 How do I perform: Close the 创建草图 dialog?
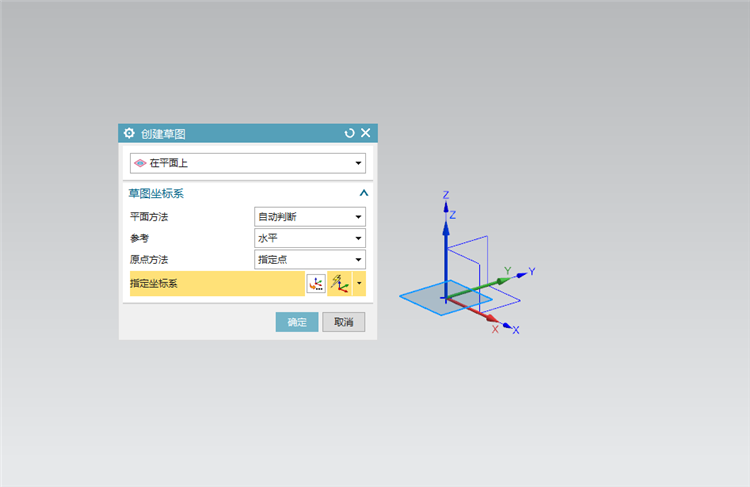[x=365, y=133]
